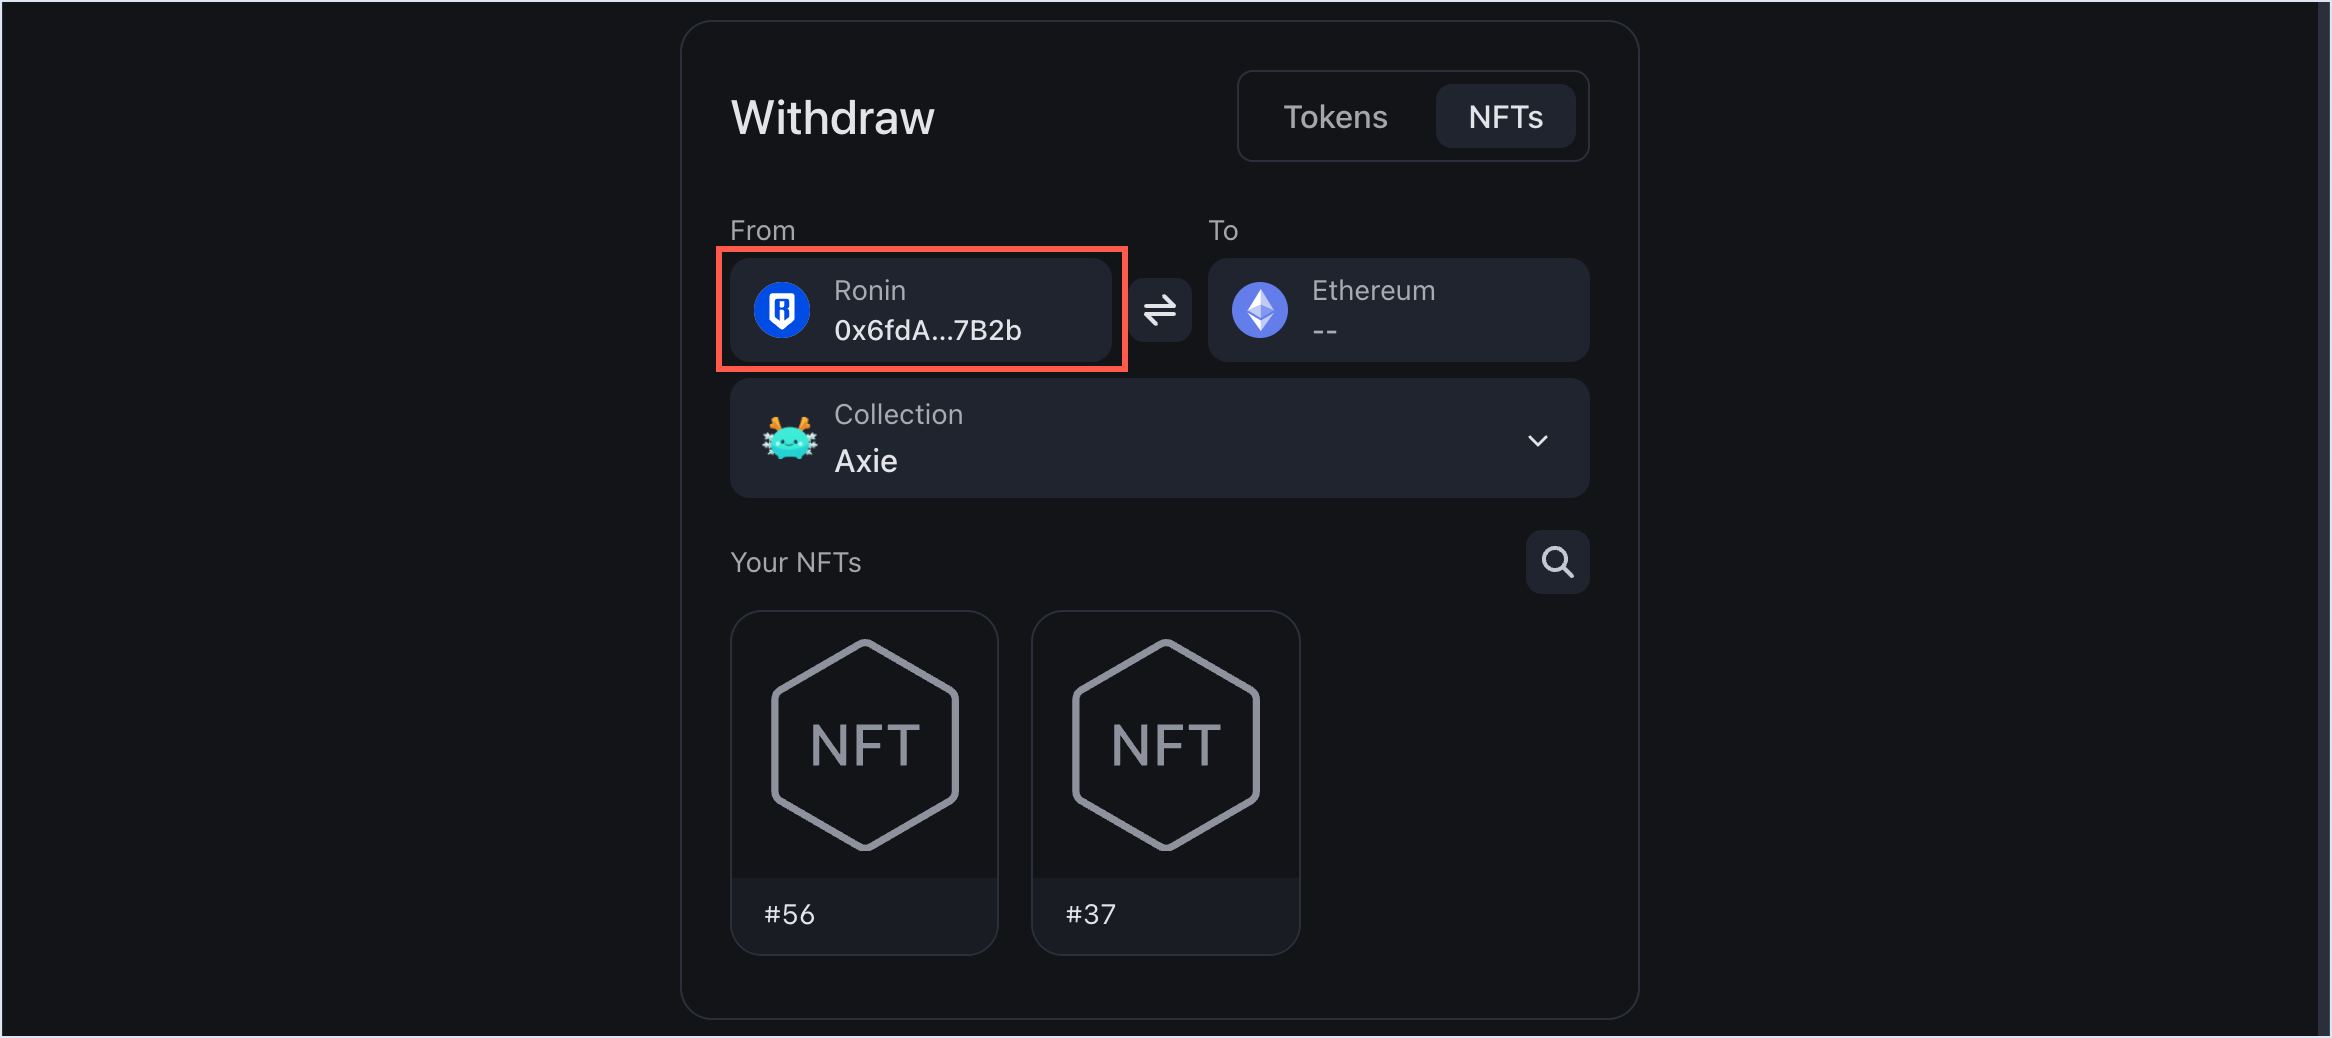Click the swap direction arrows between networks

tap(1159, 310)
